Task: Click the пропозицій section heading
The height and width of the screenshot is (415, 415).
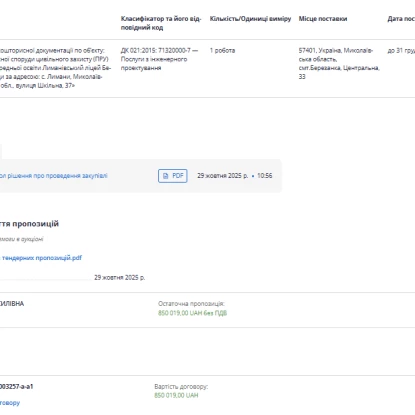Action: pos(29,224)
